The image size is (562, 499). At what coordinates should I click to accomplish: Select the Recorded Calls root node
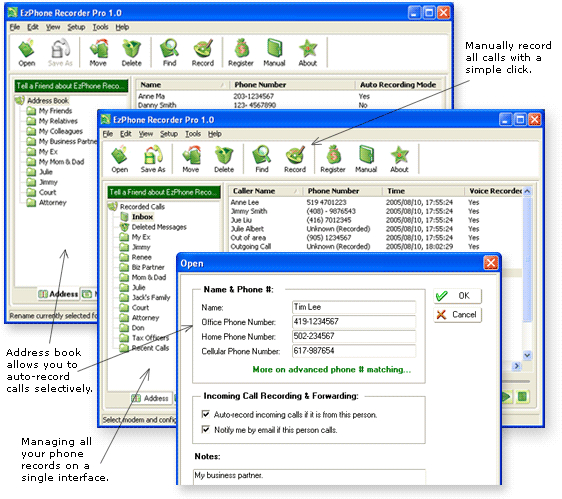142,207
